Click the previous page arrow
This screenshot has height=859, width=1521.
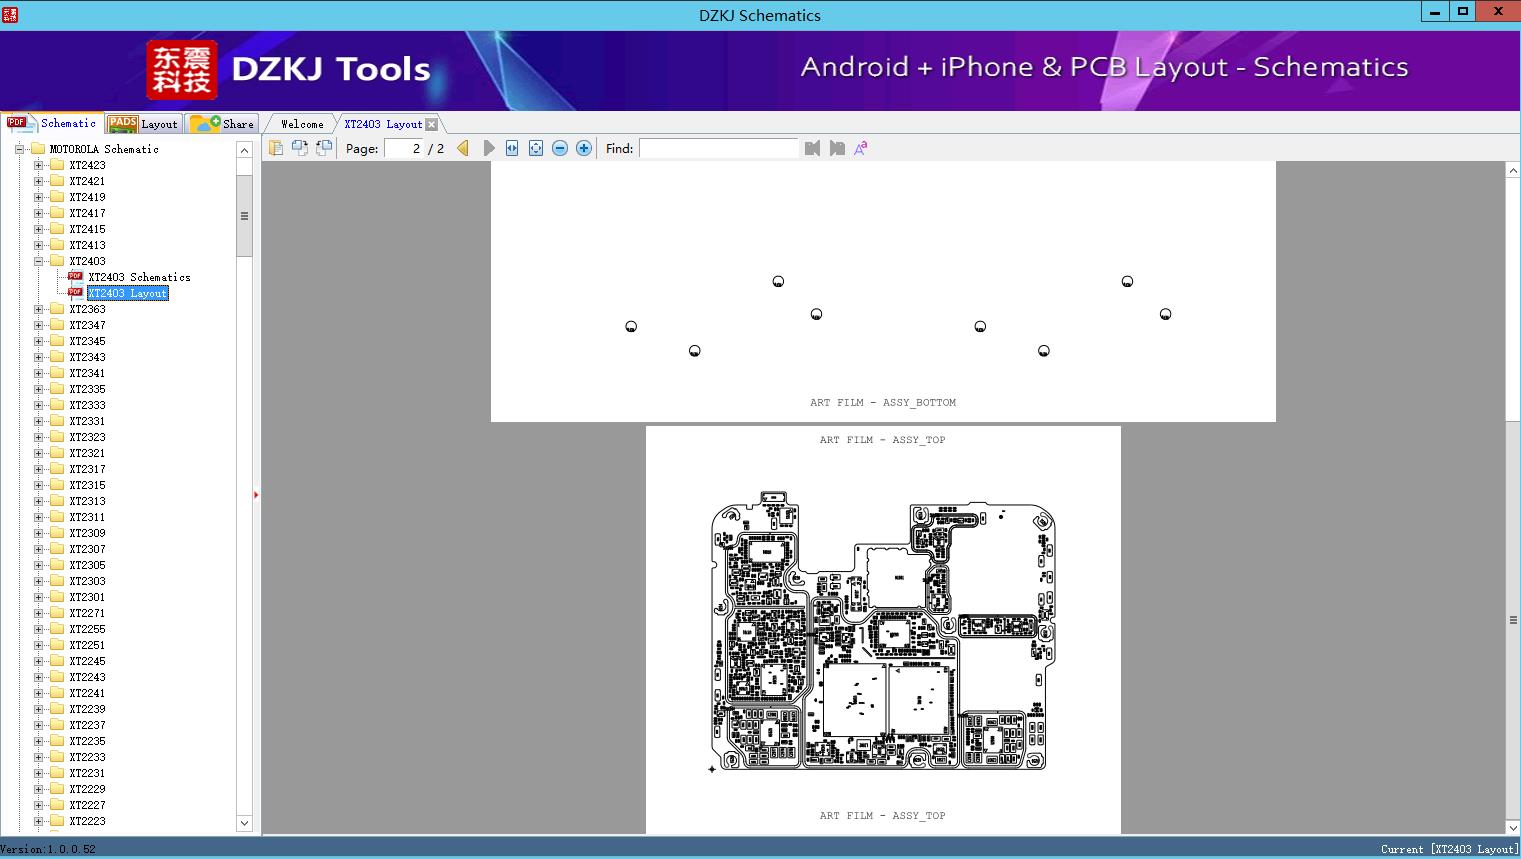click(x=463, y=148)
